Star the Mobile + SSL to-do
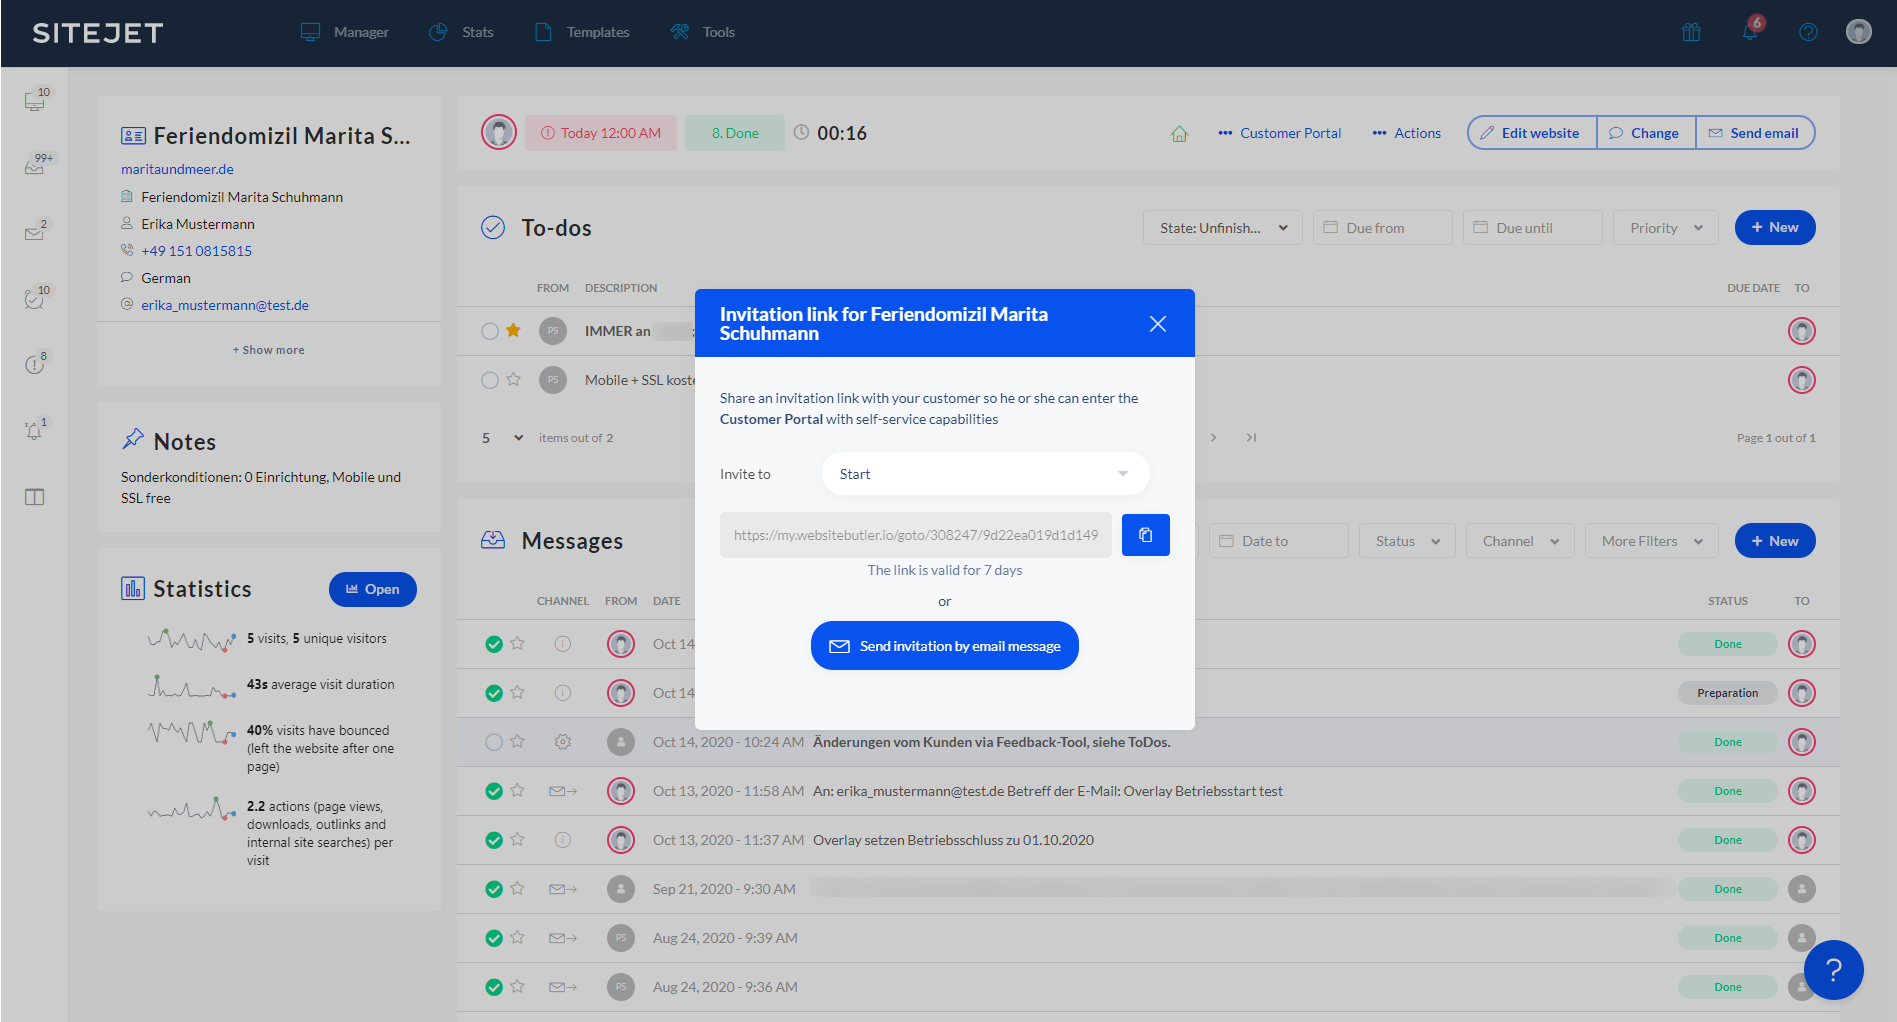 pos(513,379)
